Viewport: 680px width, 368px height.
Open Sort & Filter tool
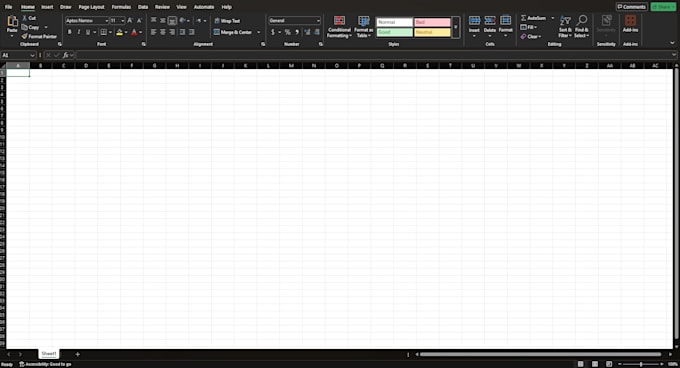click(565, 27)
